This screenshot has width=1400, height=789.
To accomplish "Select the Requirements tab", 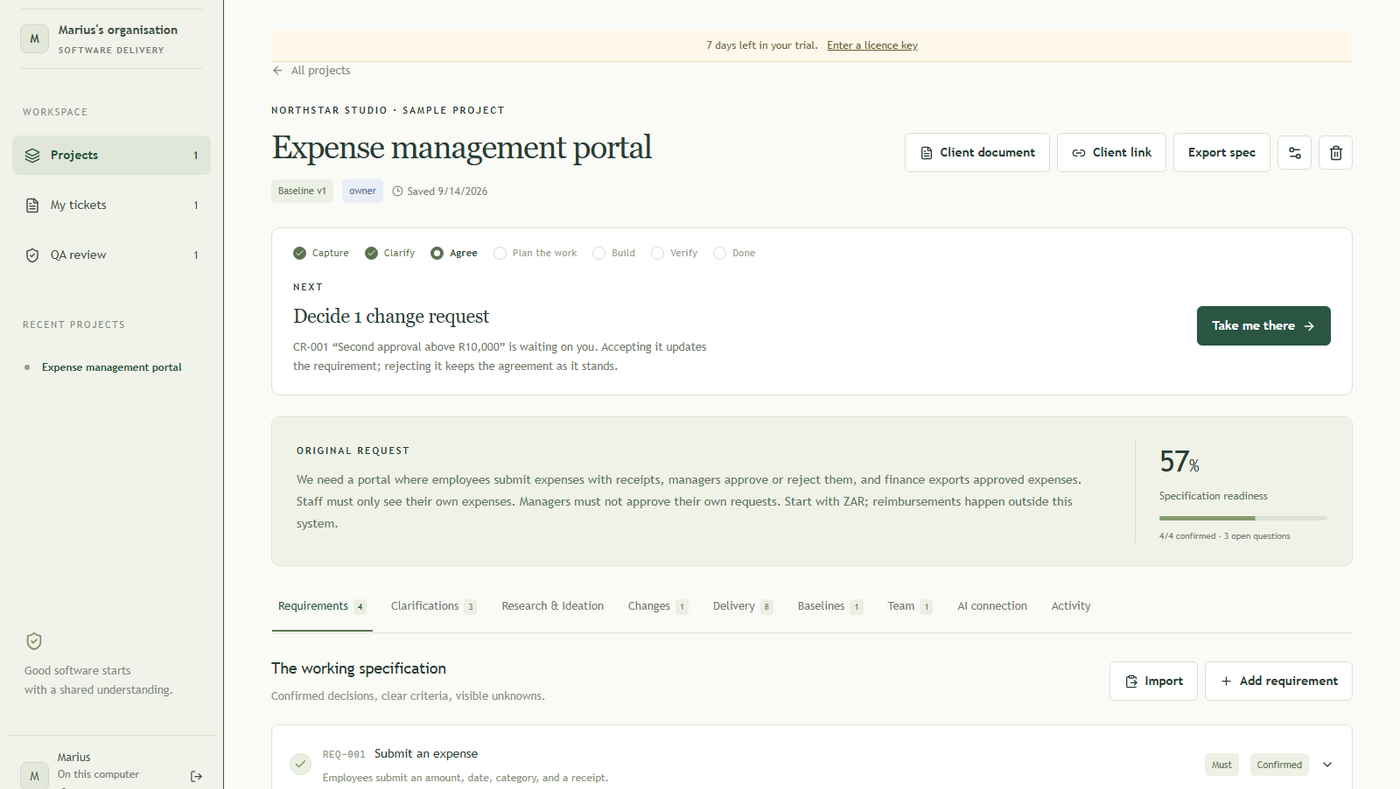I will tap(322, 606).
